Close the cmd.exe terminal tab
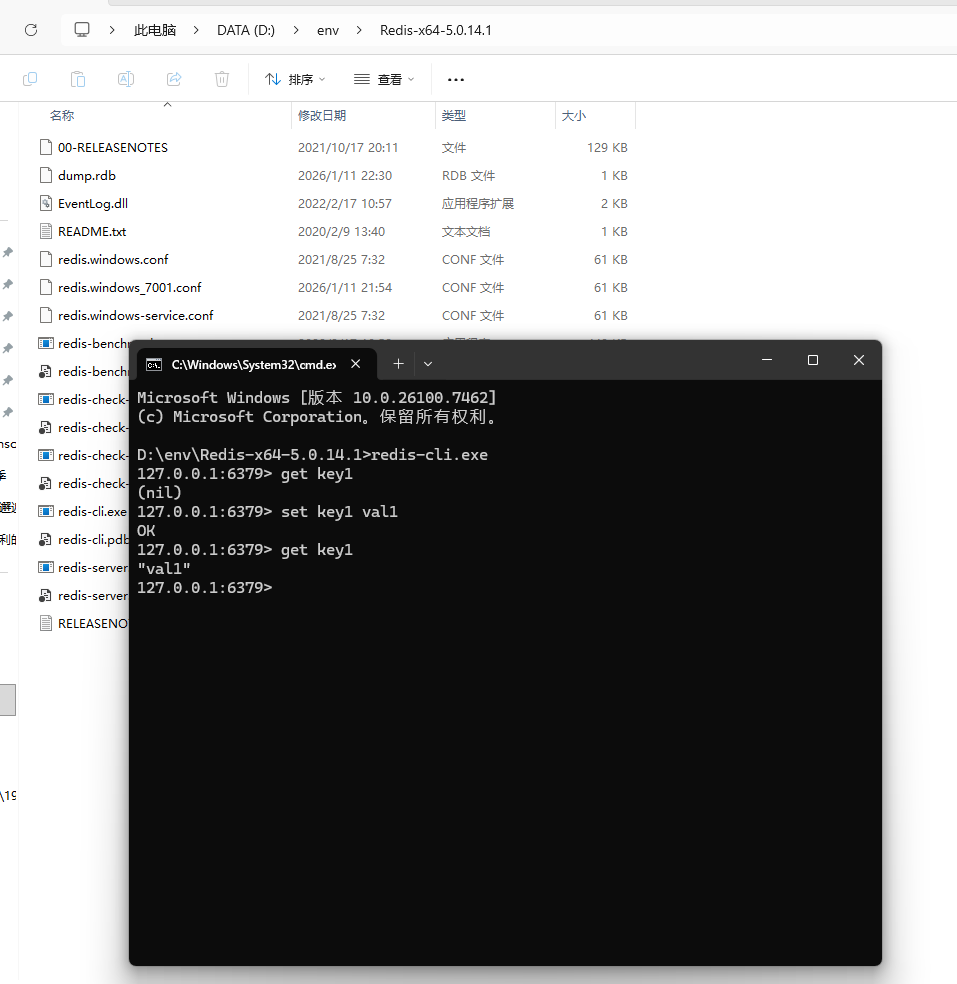 point(355,364)
